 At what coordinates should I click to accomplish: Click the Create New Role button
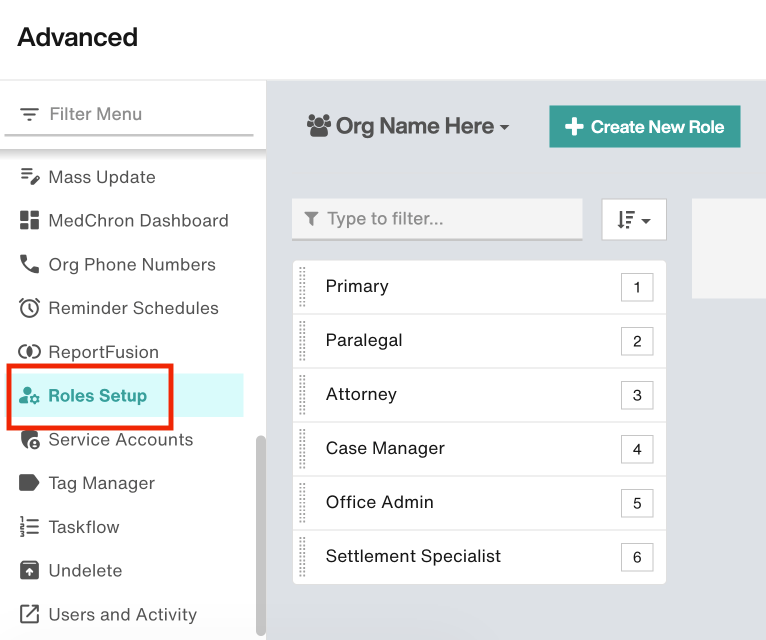[644, 127]
